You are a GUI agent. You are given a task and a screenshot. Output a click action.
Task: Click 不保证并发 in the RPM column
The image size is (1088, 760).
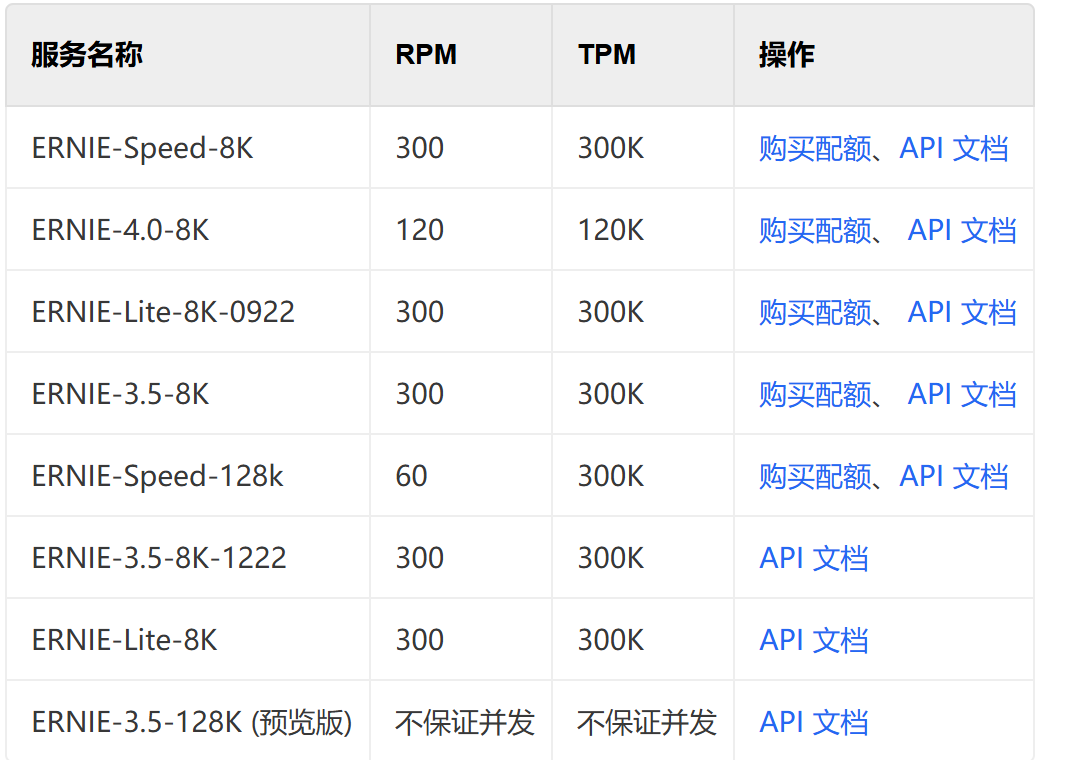point(465,722)
